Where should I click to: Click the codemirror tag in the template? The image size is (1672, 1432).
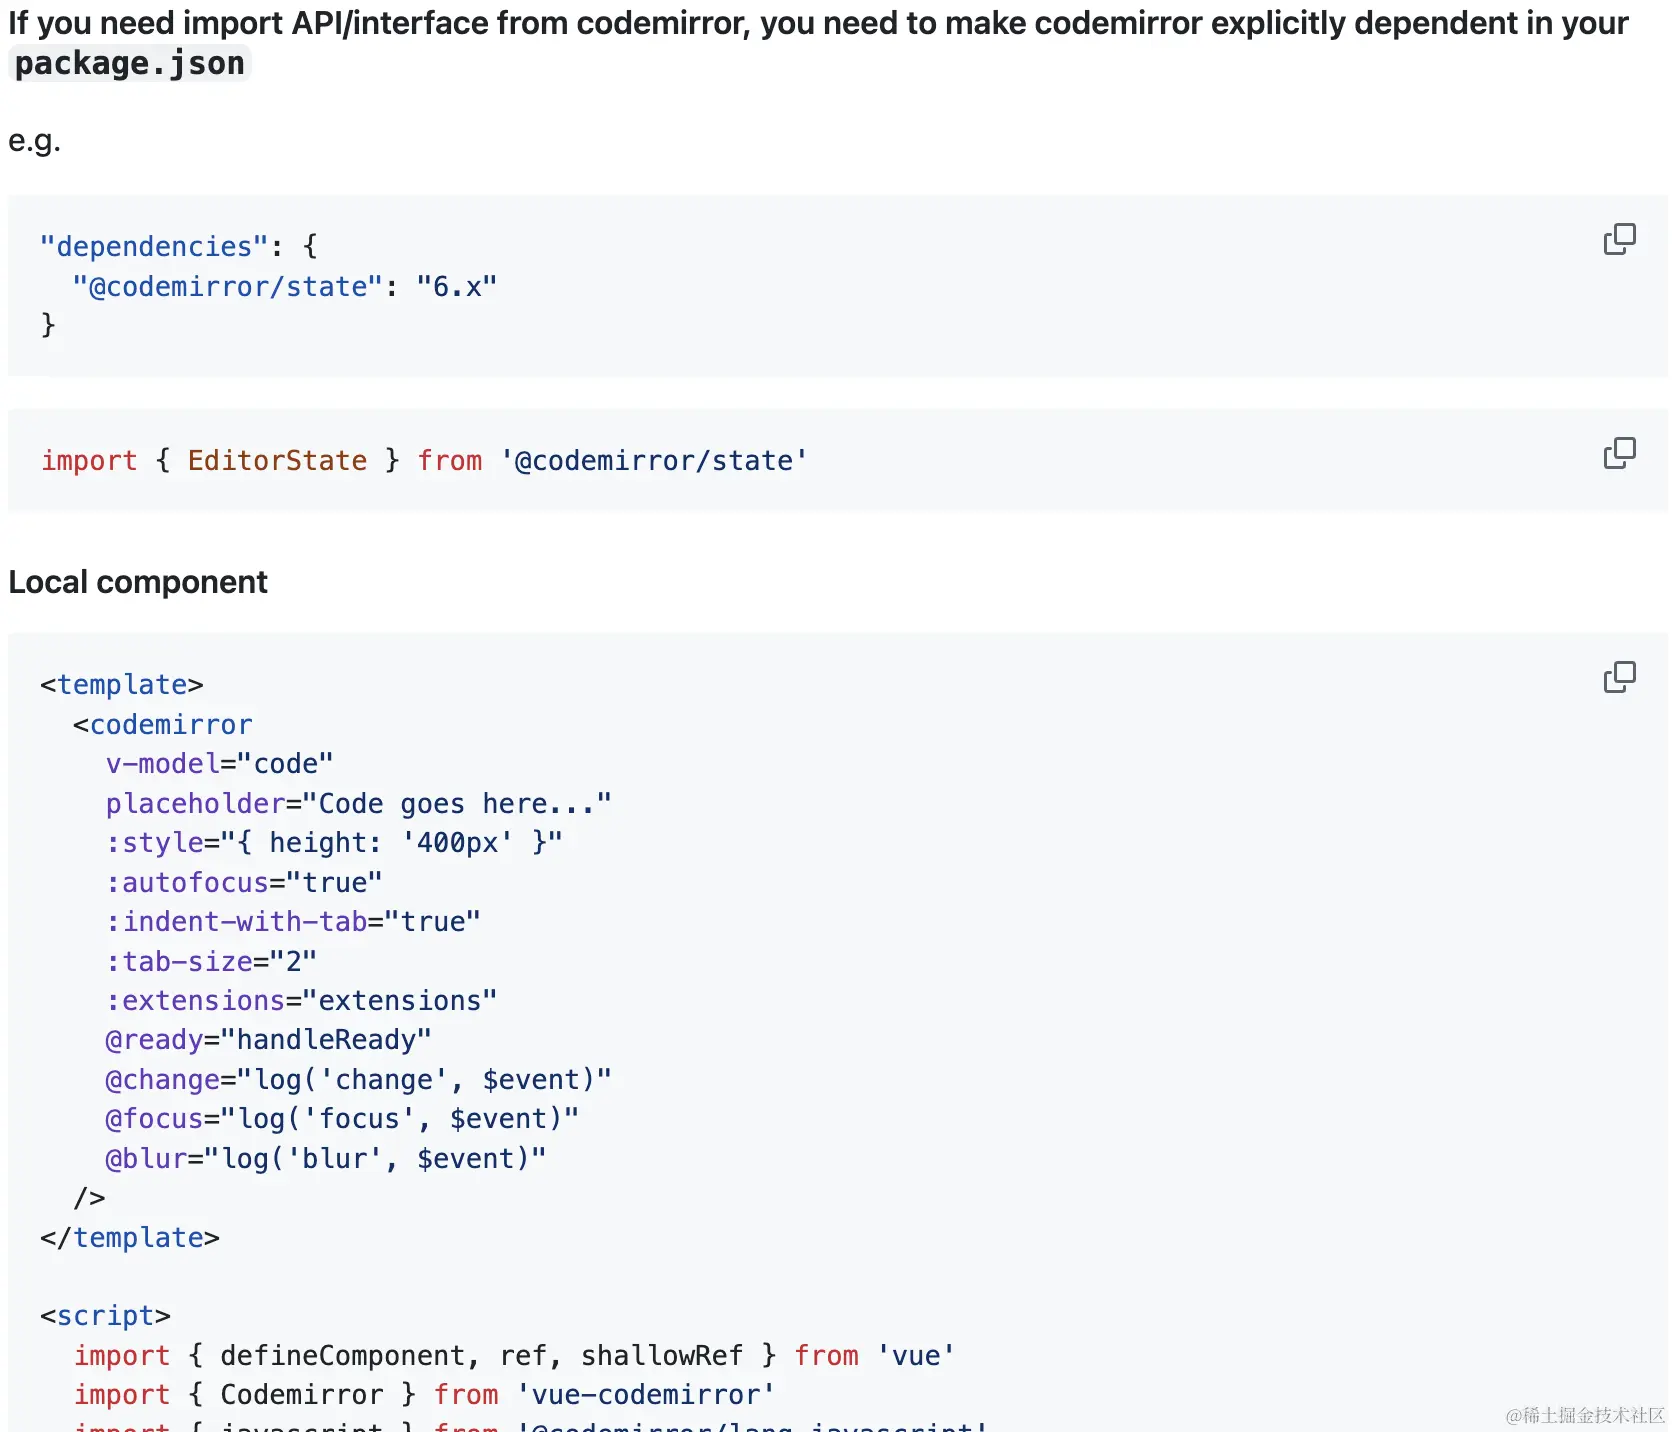point(172,724)
